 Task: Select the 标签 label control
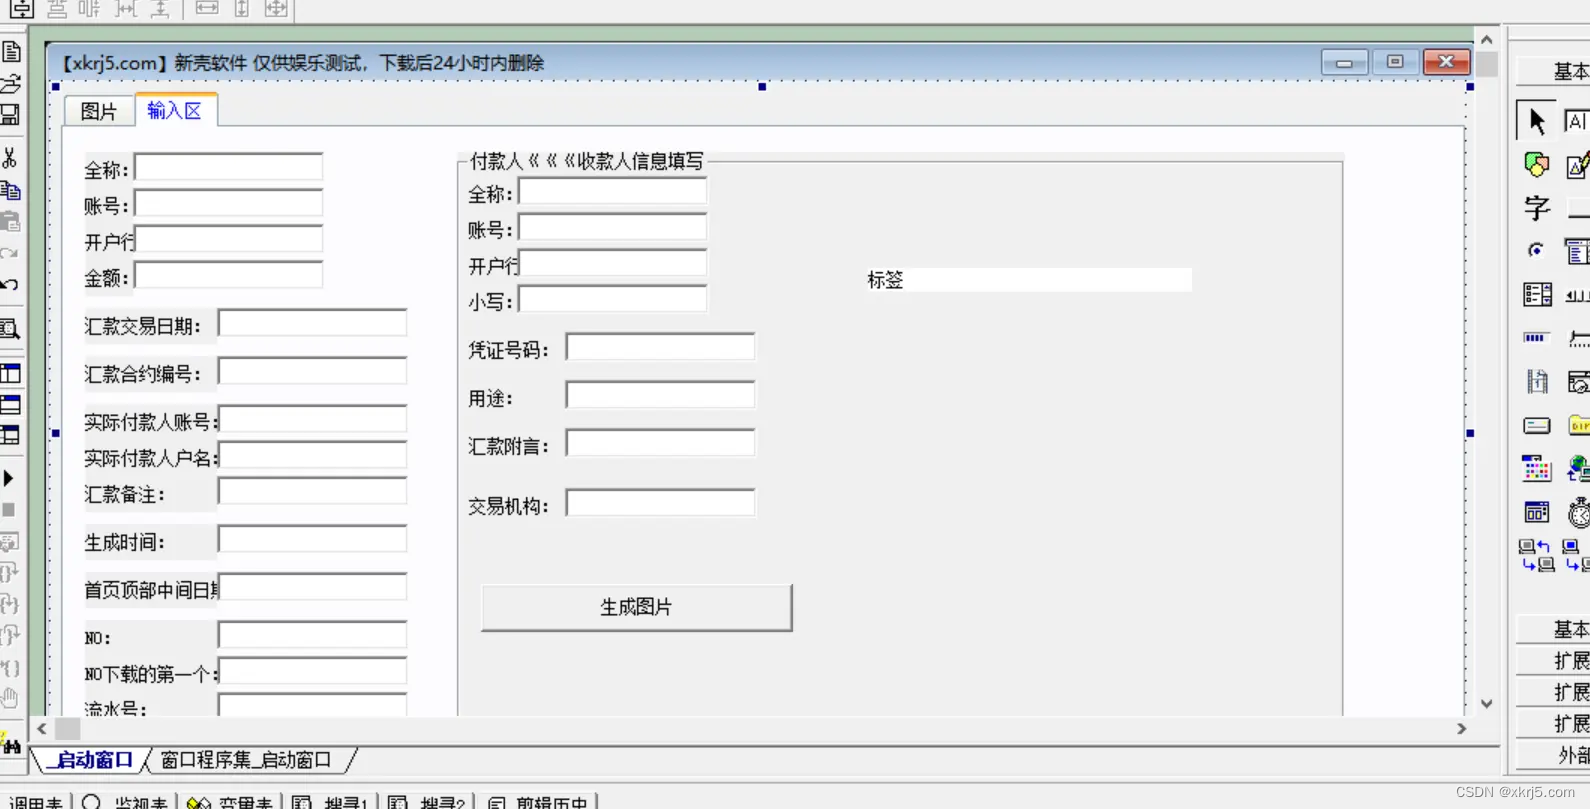point(1029,280)
